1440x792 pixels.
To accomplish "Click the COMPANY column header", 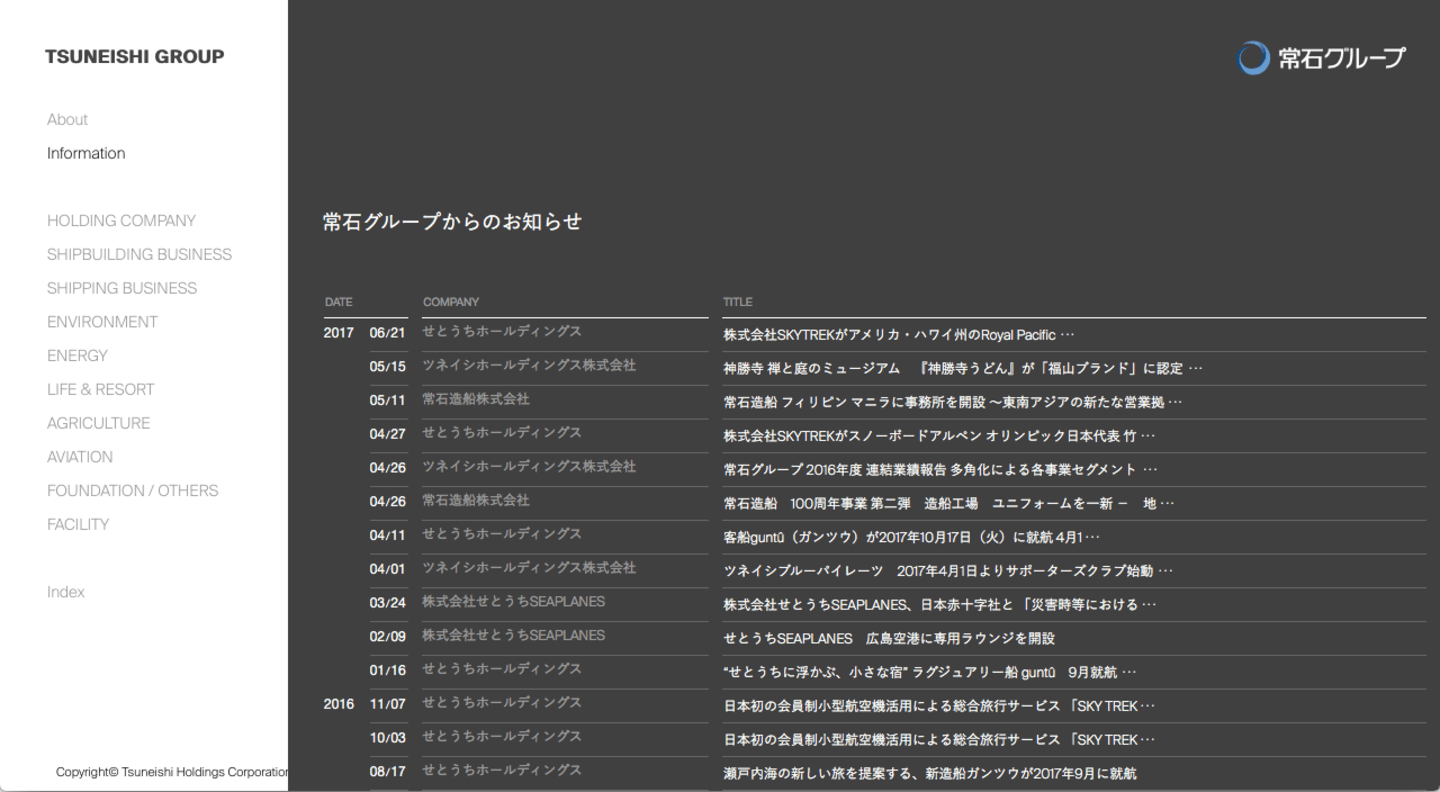I will (451, 302).
